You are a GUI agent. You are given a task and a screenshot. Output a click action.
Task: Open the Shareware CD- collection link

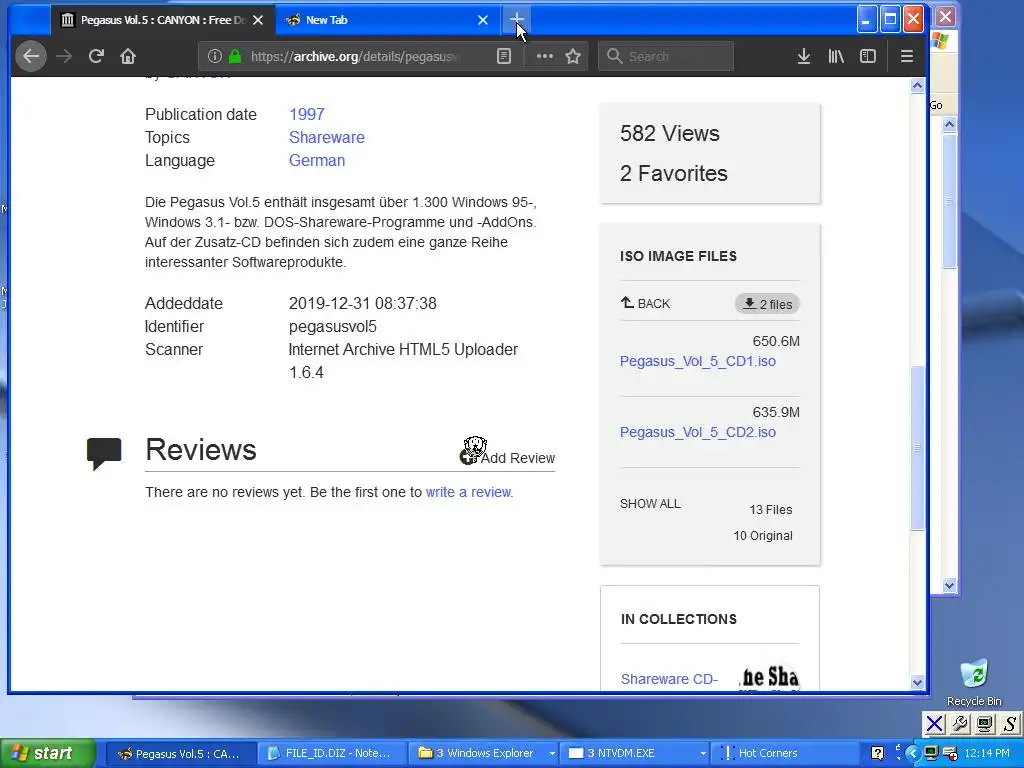tap(669, 679)
